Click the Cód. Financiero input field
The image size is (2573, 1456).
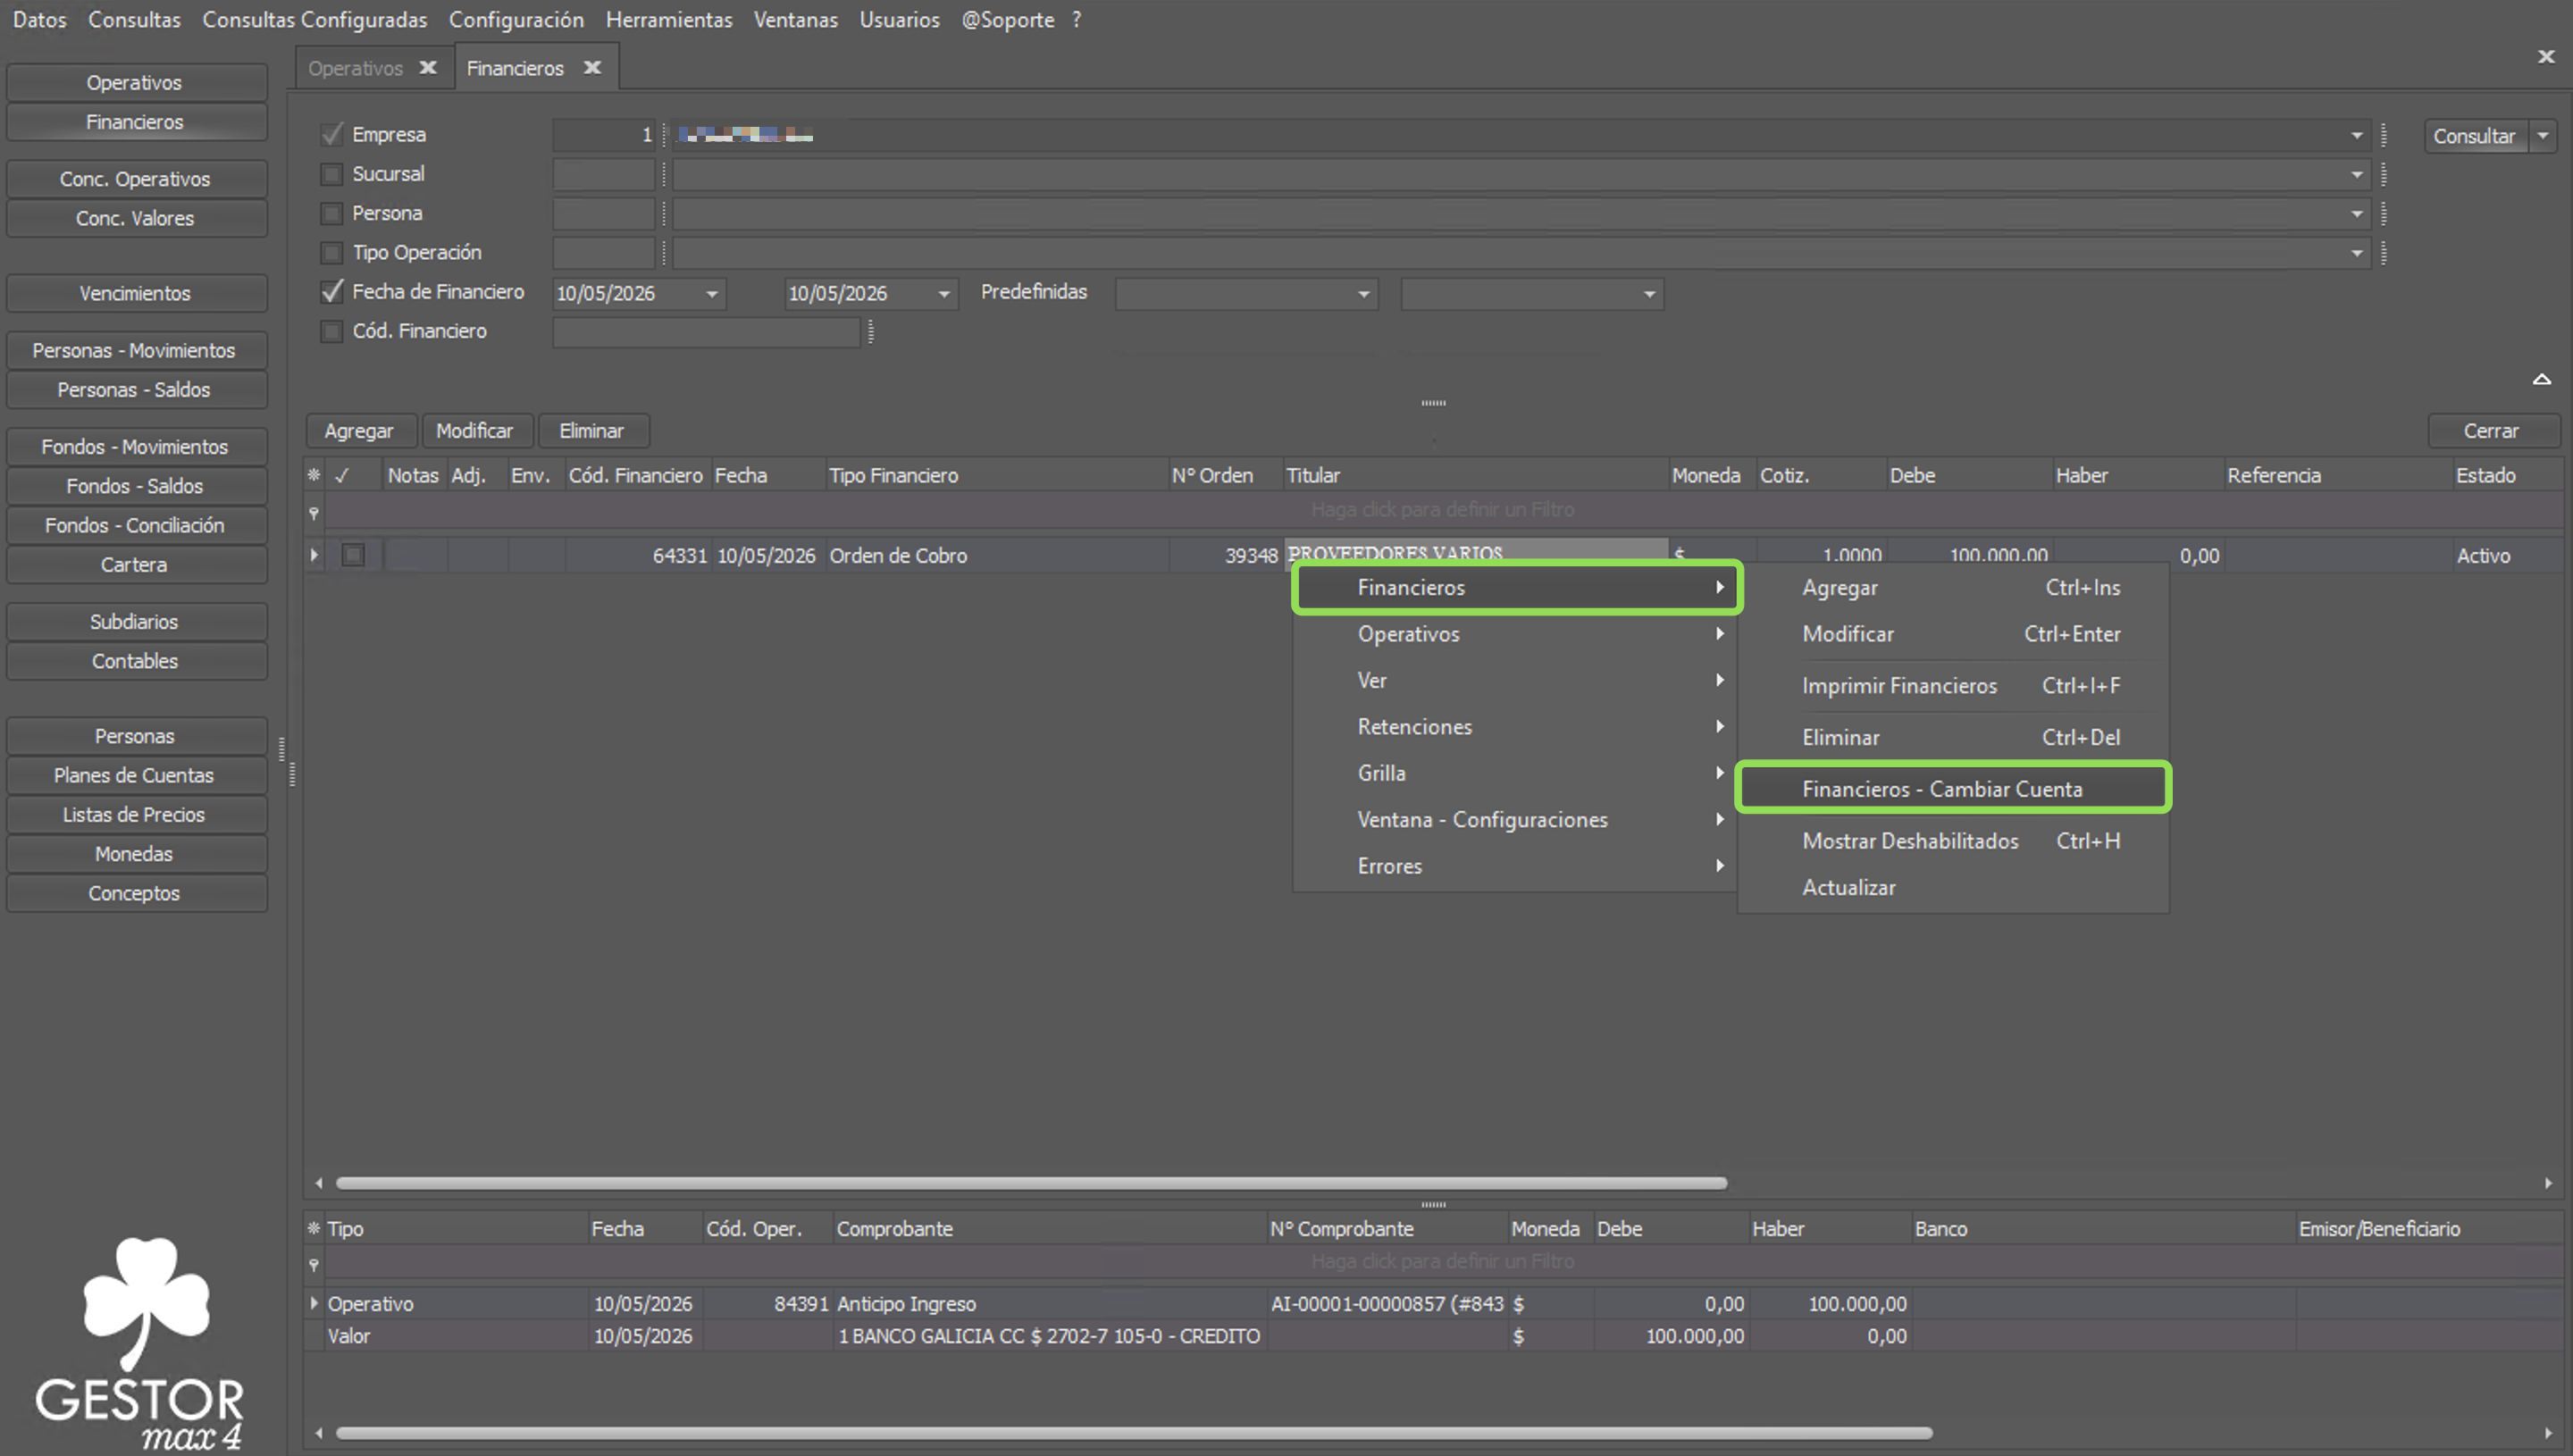click(707, 331)
